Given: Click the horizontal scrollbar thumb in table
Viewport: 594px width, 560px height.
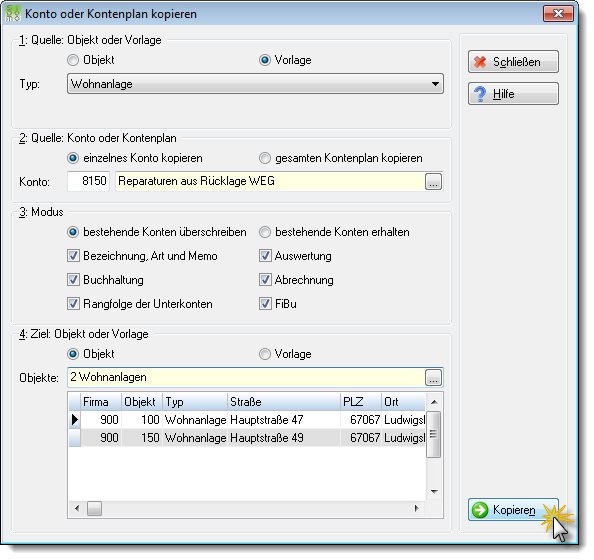Looking at the screenshot, I should click(x=94, y=508).
